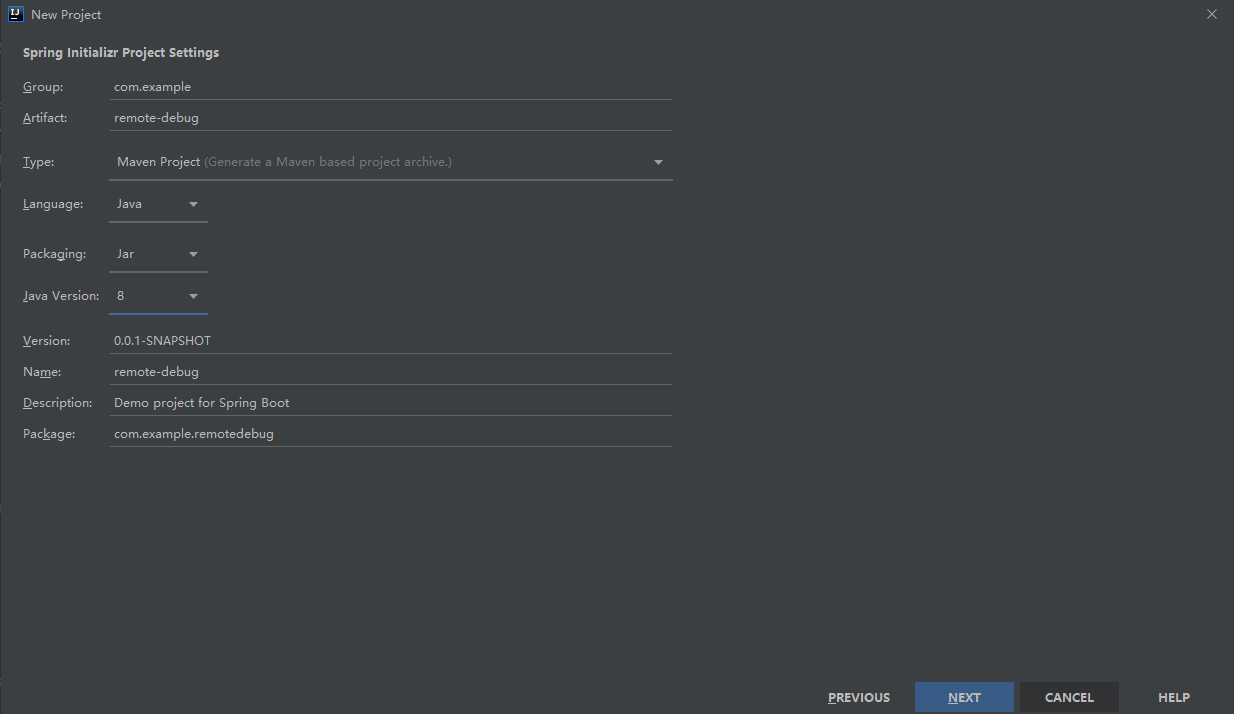The width and height of the screenshot is (1234, 714).
Task: Open the Type dropdown showing Maven Project
Action: tap(391, 162)
